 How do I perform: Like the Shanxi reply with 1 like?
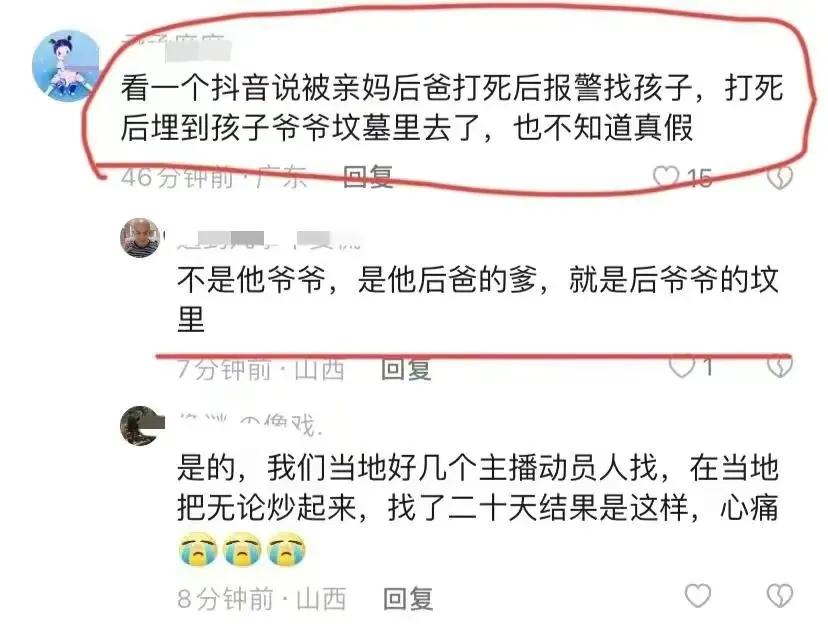point(682,366)
